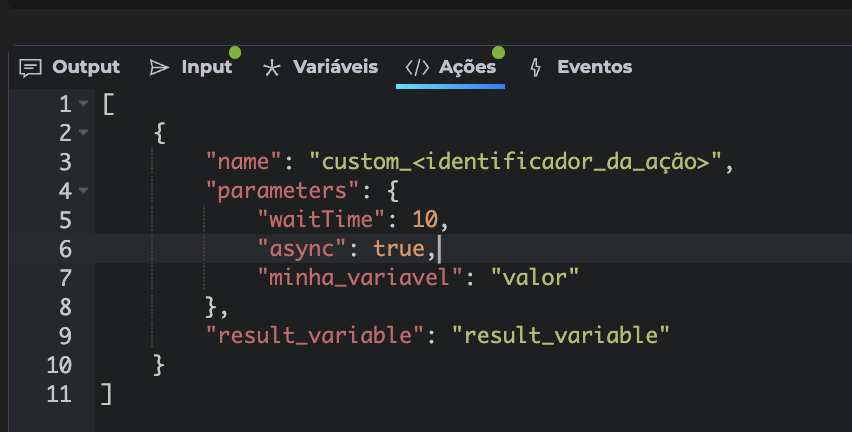The width and height of the screenshot is (852, 432).
Task: Click the green dot on Input tab
Action: pyautogui.click(x=235, y=52)
